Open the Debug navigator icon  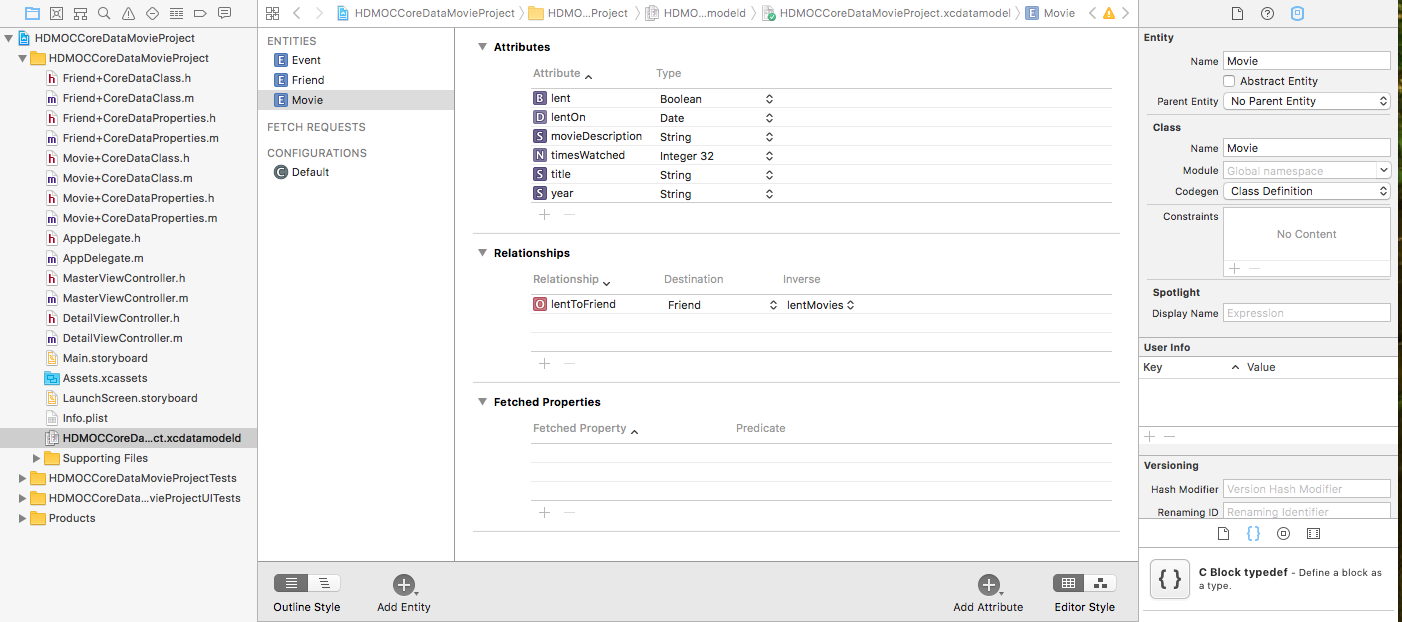(x=176, y=13)
